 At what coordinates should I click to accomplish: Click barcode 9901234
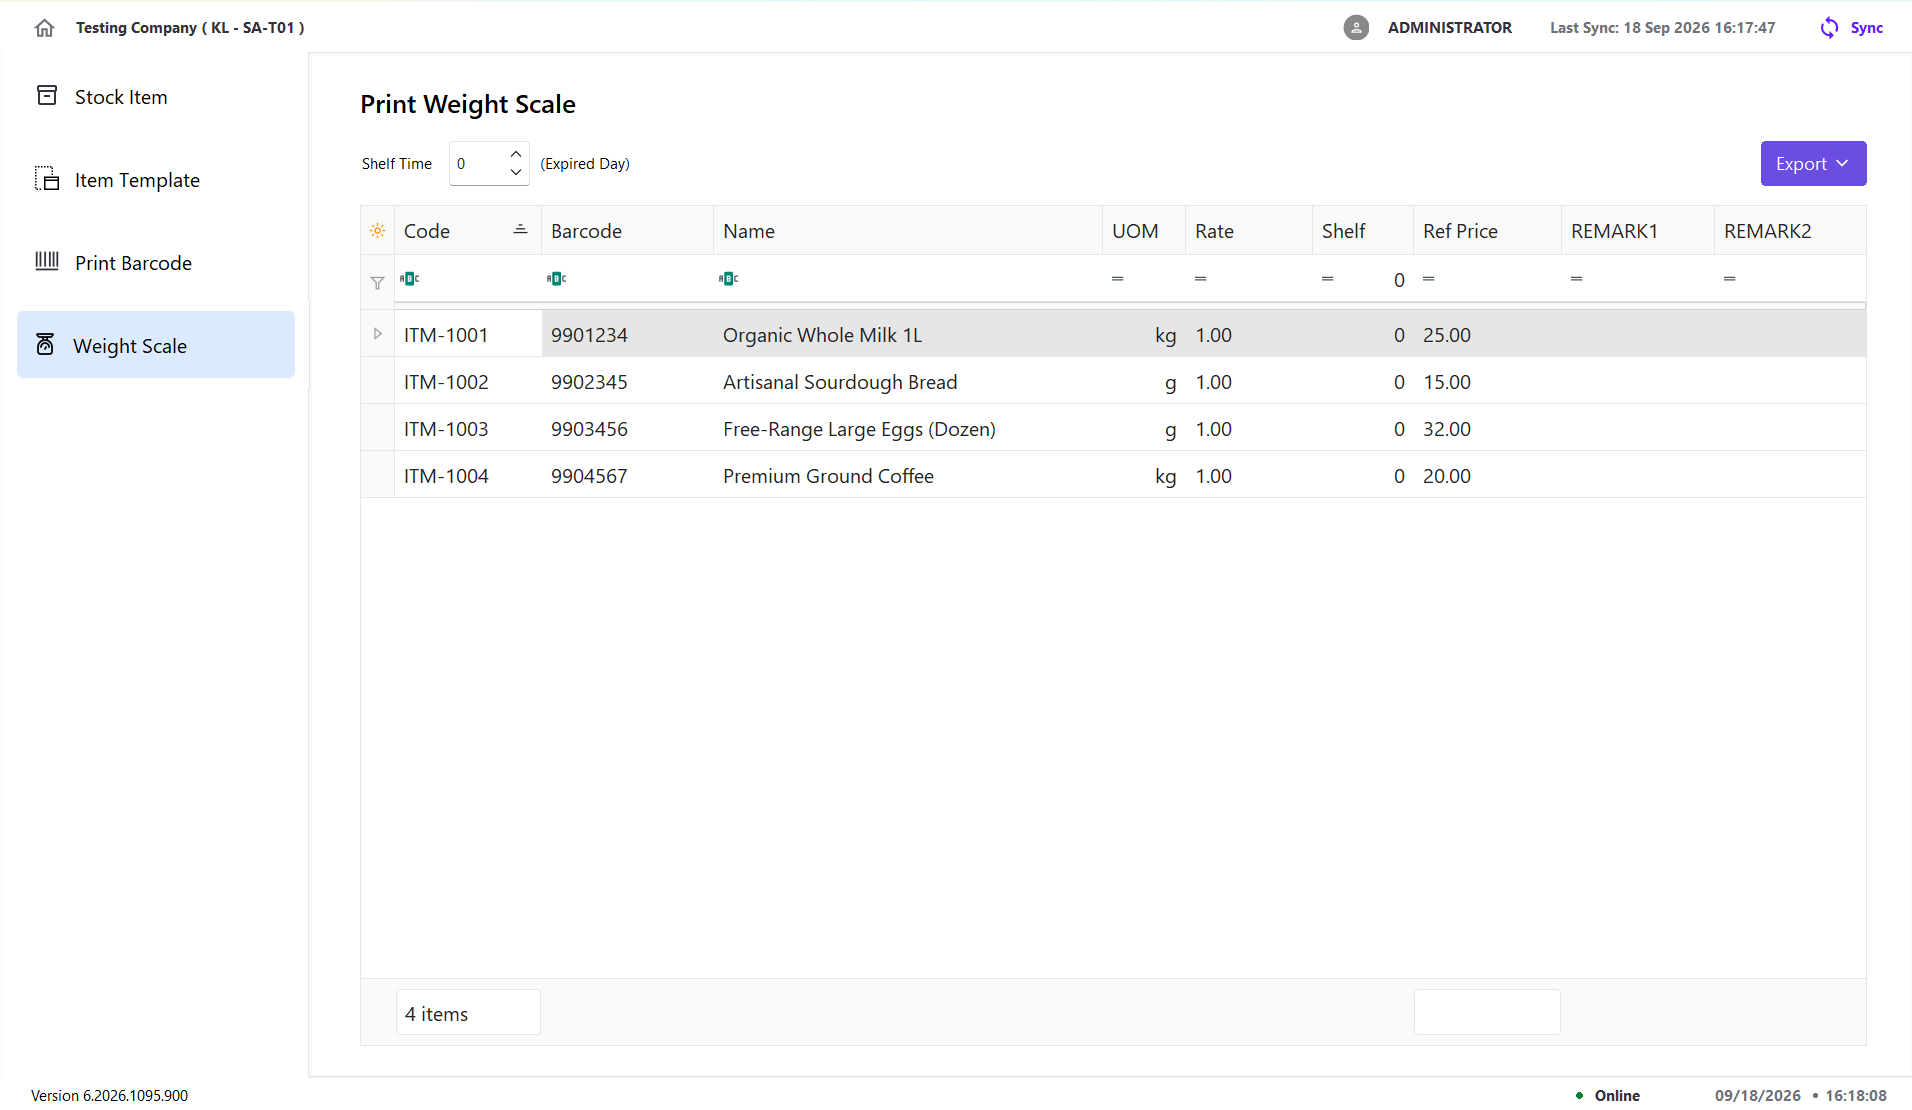click(x=589, y=335)
